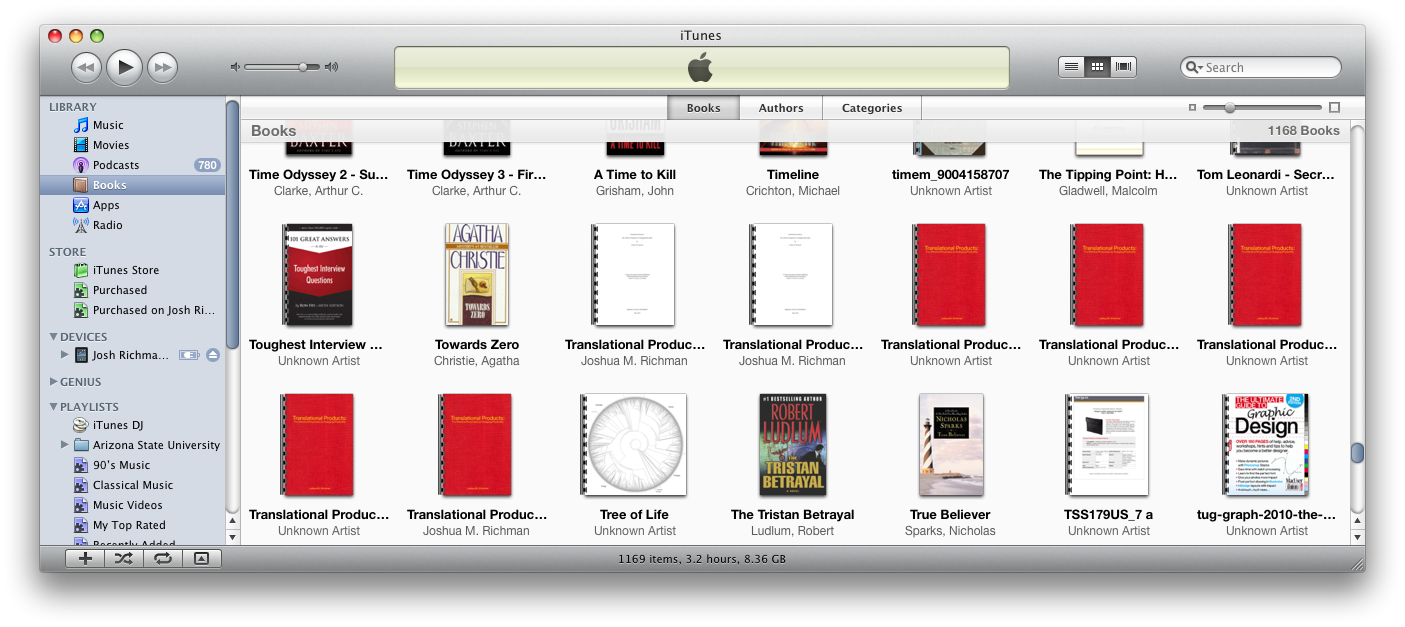Viewport: 1405px width, 627px height.
Task: Open the Podcasts library
Action: pos(116,165)
